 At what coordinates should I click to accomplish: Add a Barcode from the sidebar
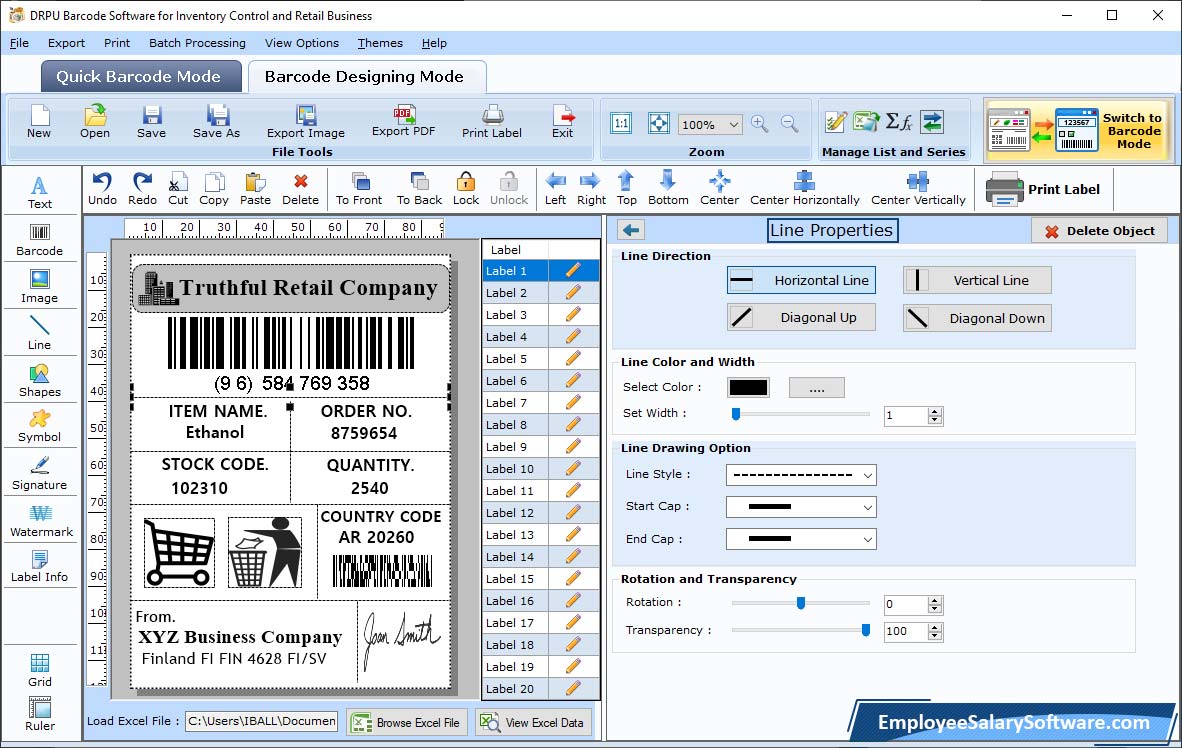(x=39, y=240)
